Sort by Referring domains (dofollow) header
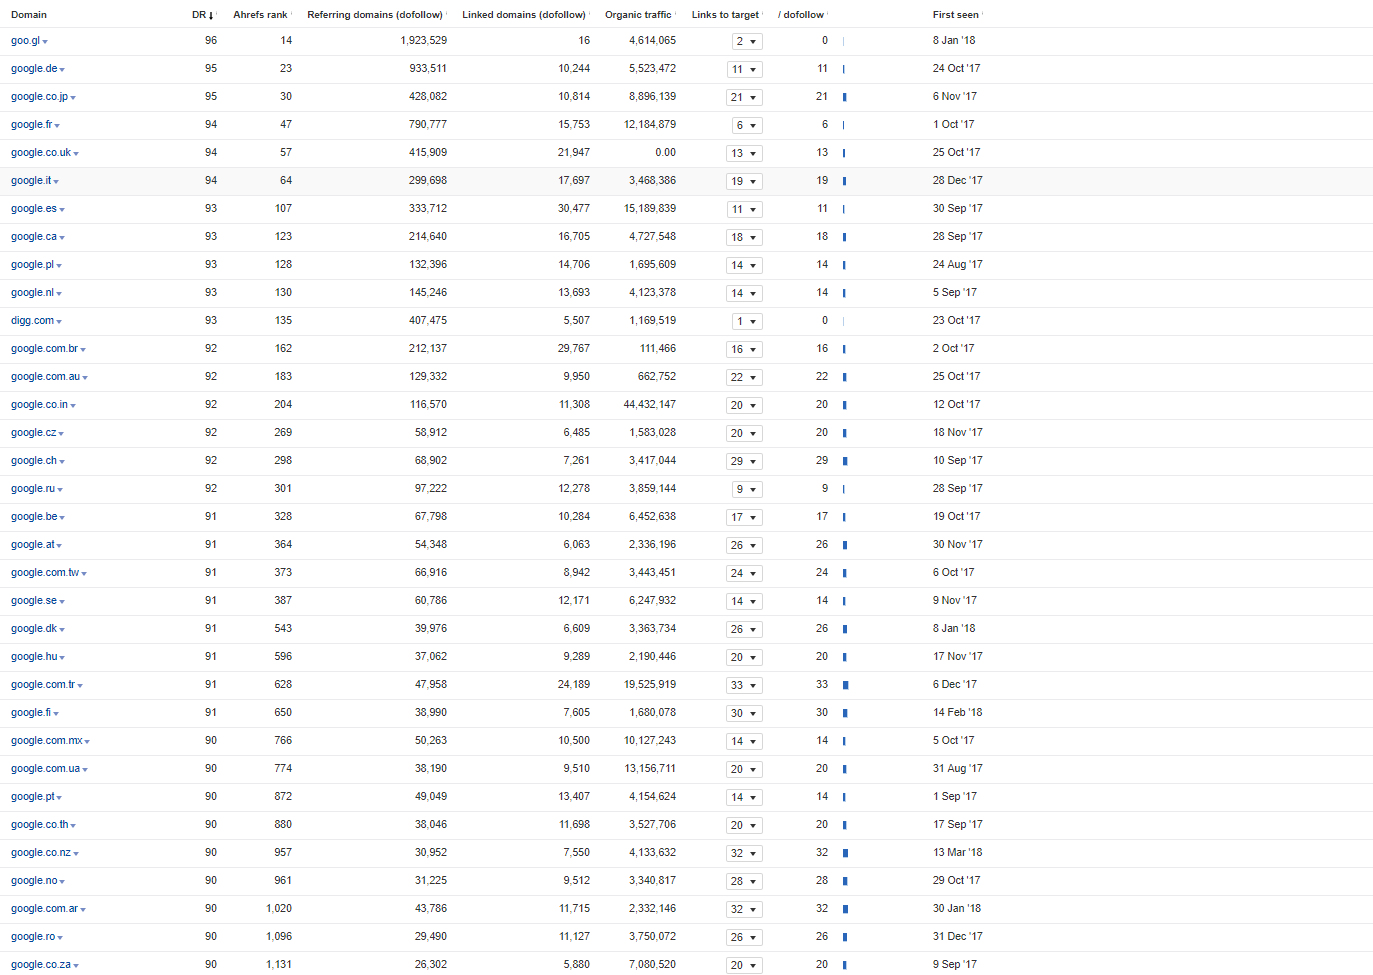Viewport: 1373px width, 975px height. pyautogui.click(x=375, y=14)
